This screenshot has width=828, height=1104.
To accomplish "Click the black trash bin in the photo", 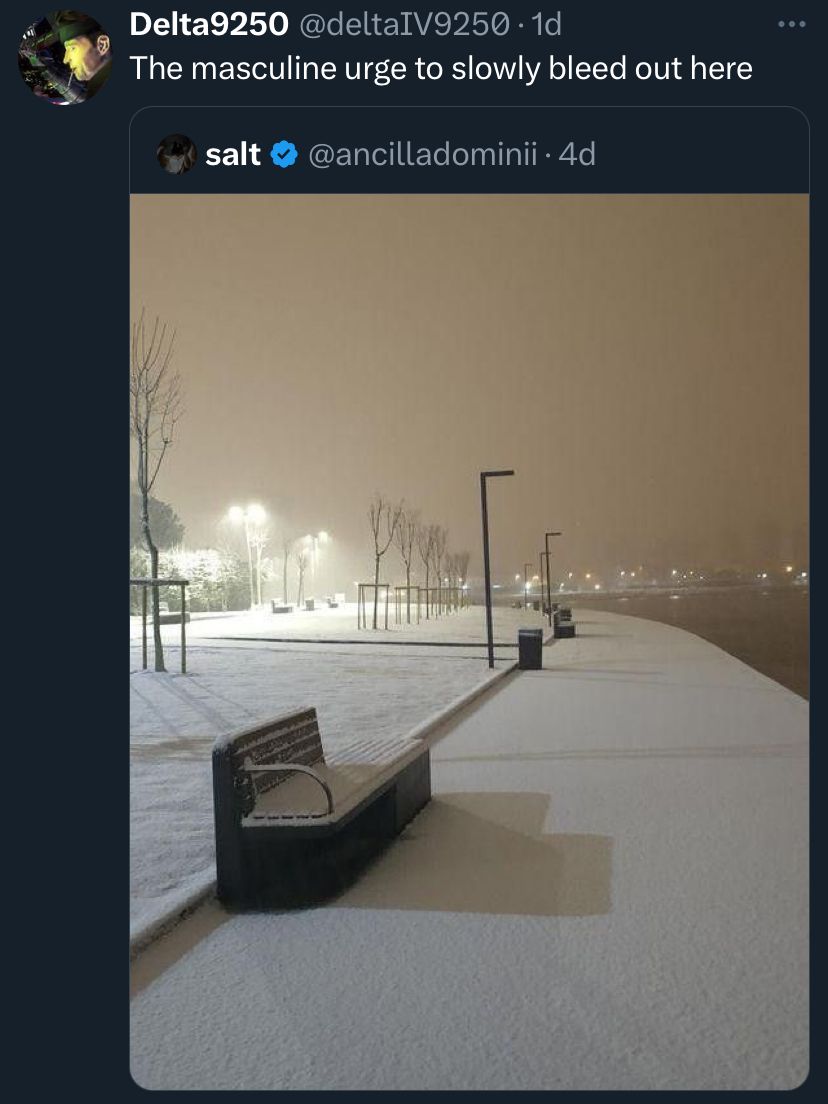I will click(530, 648).
